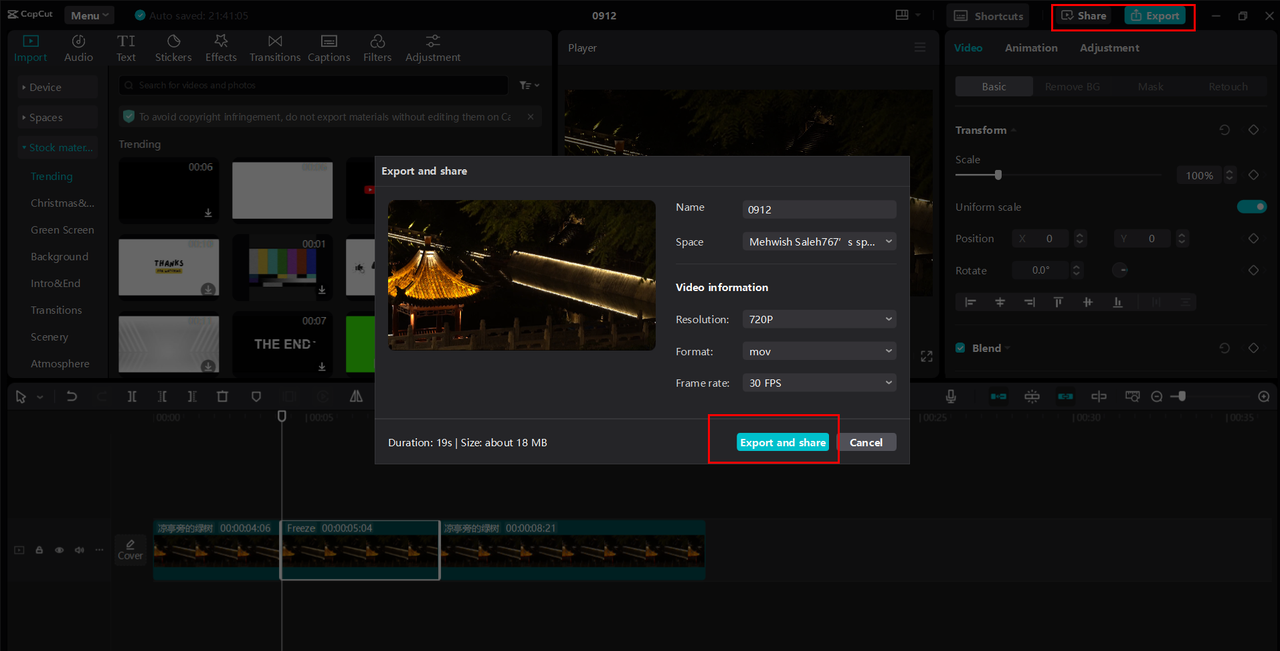
Task: Select the Basic sub-tab
Action: (994, 87)
